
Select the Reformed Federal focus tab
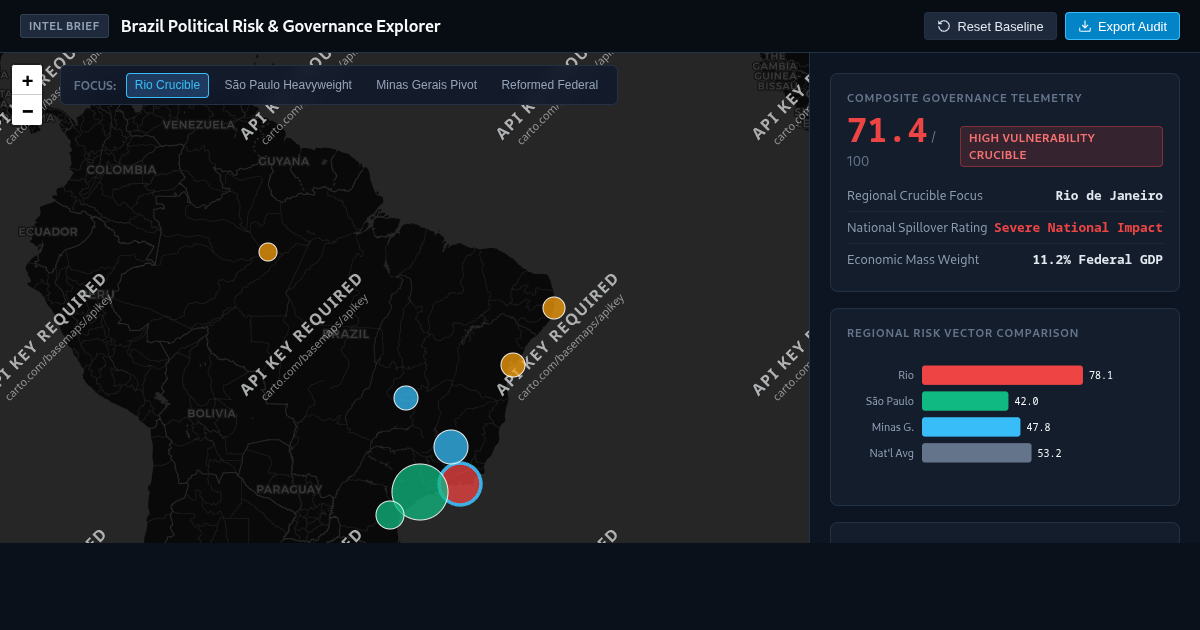pyautogui.click(x=550, y=85)
